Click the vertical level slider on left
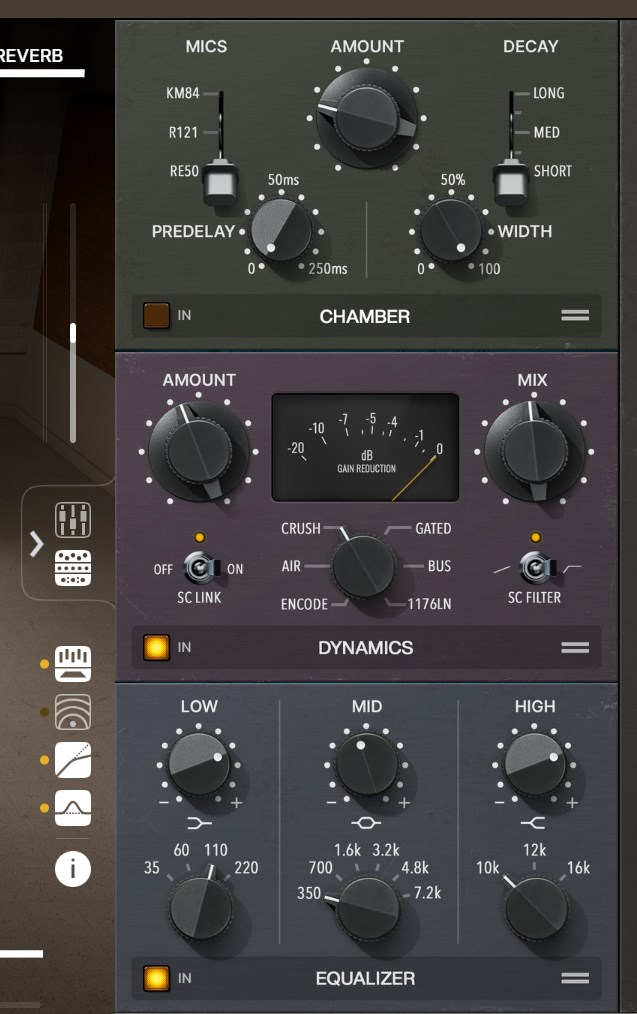 [73, 380]
